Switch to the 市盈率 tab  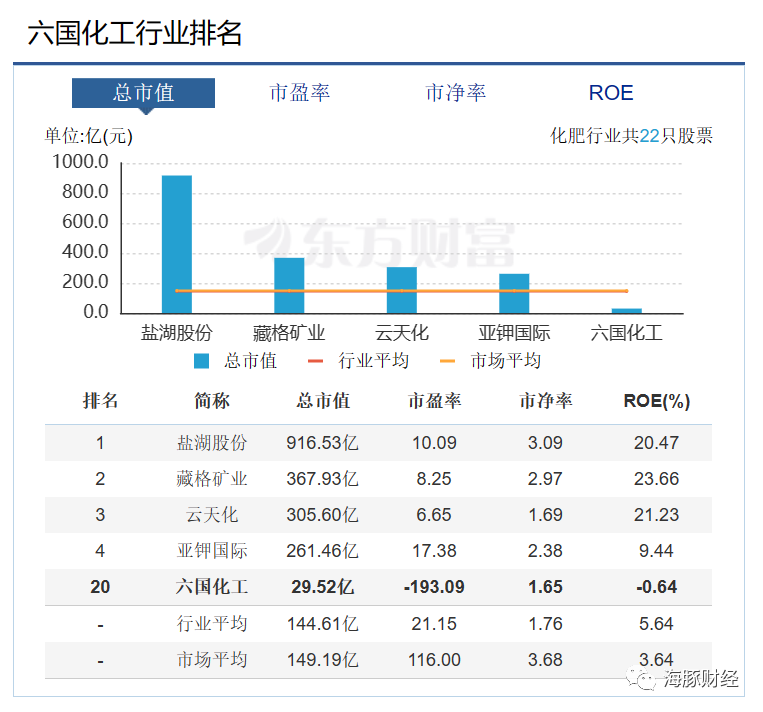point(300,93)
